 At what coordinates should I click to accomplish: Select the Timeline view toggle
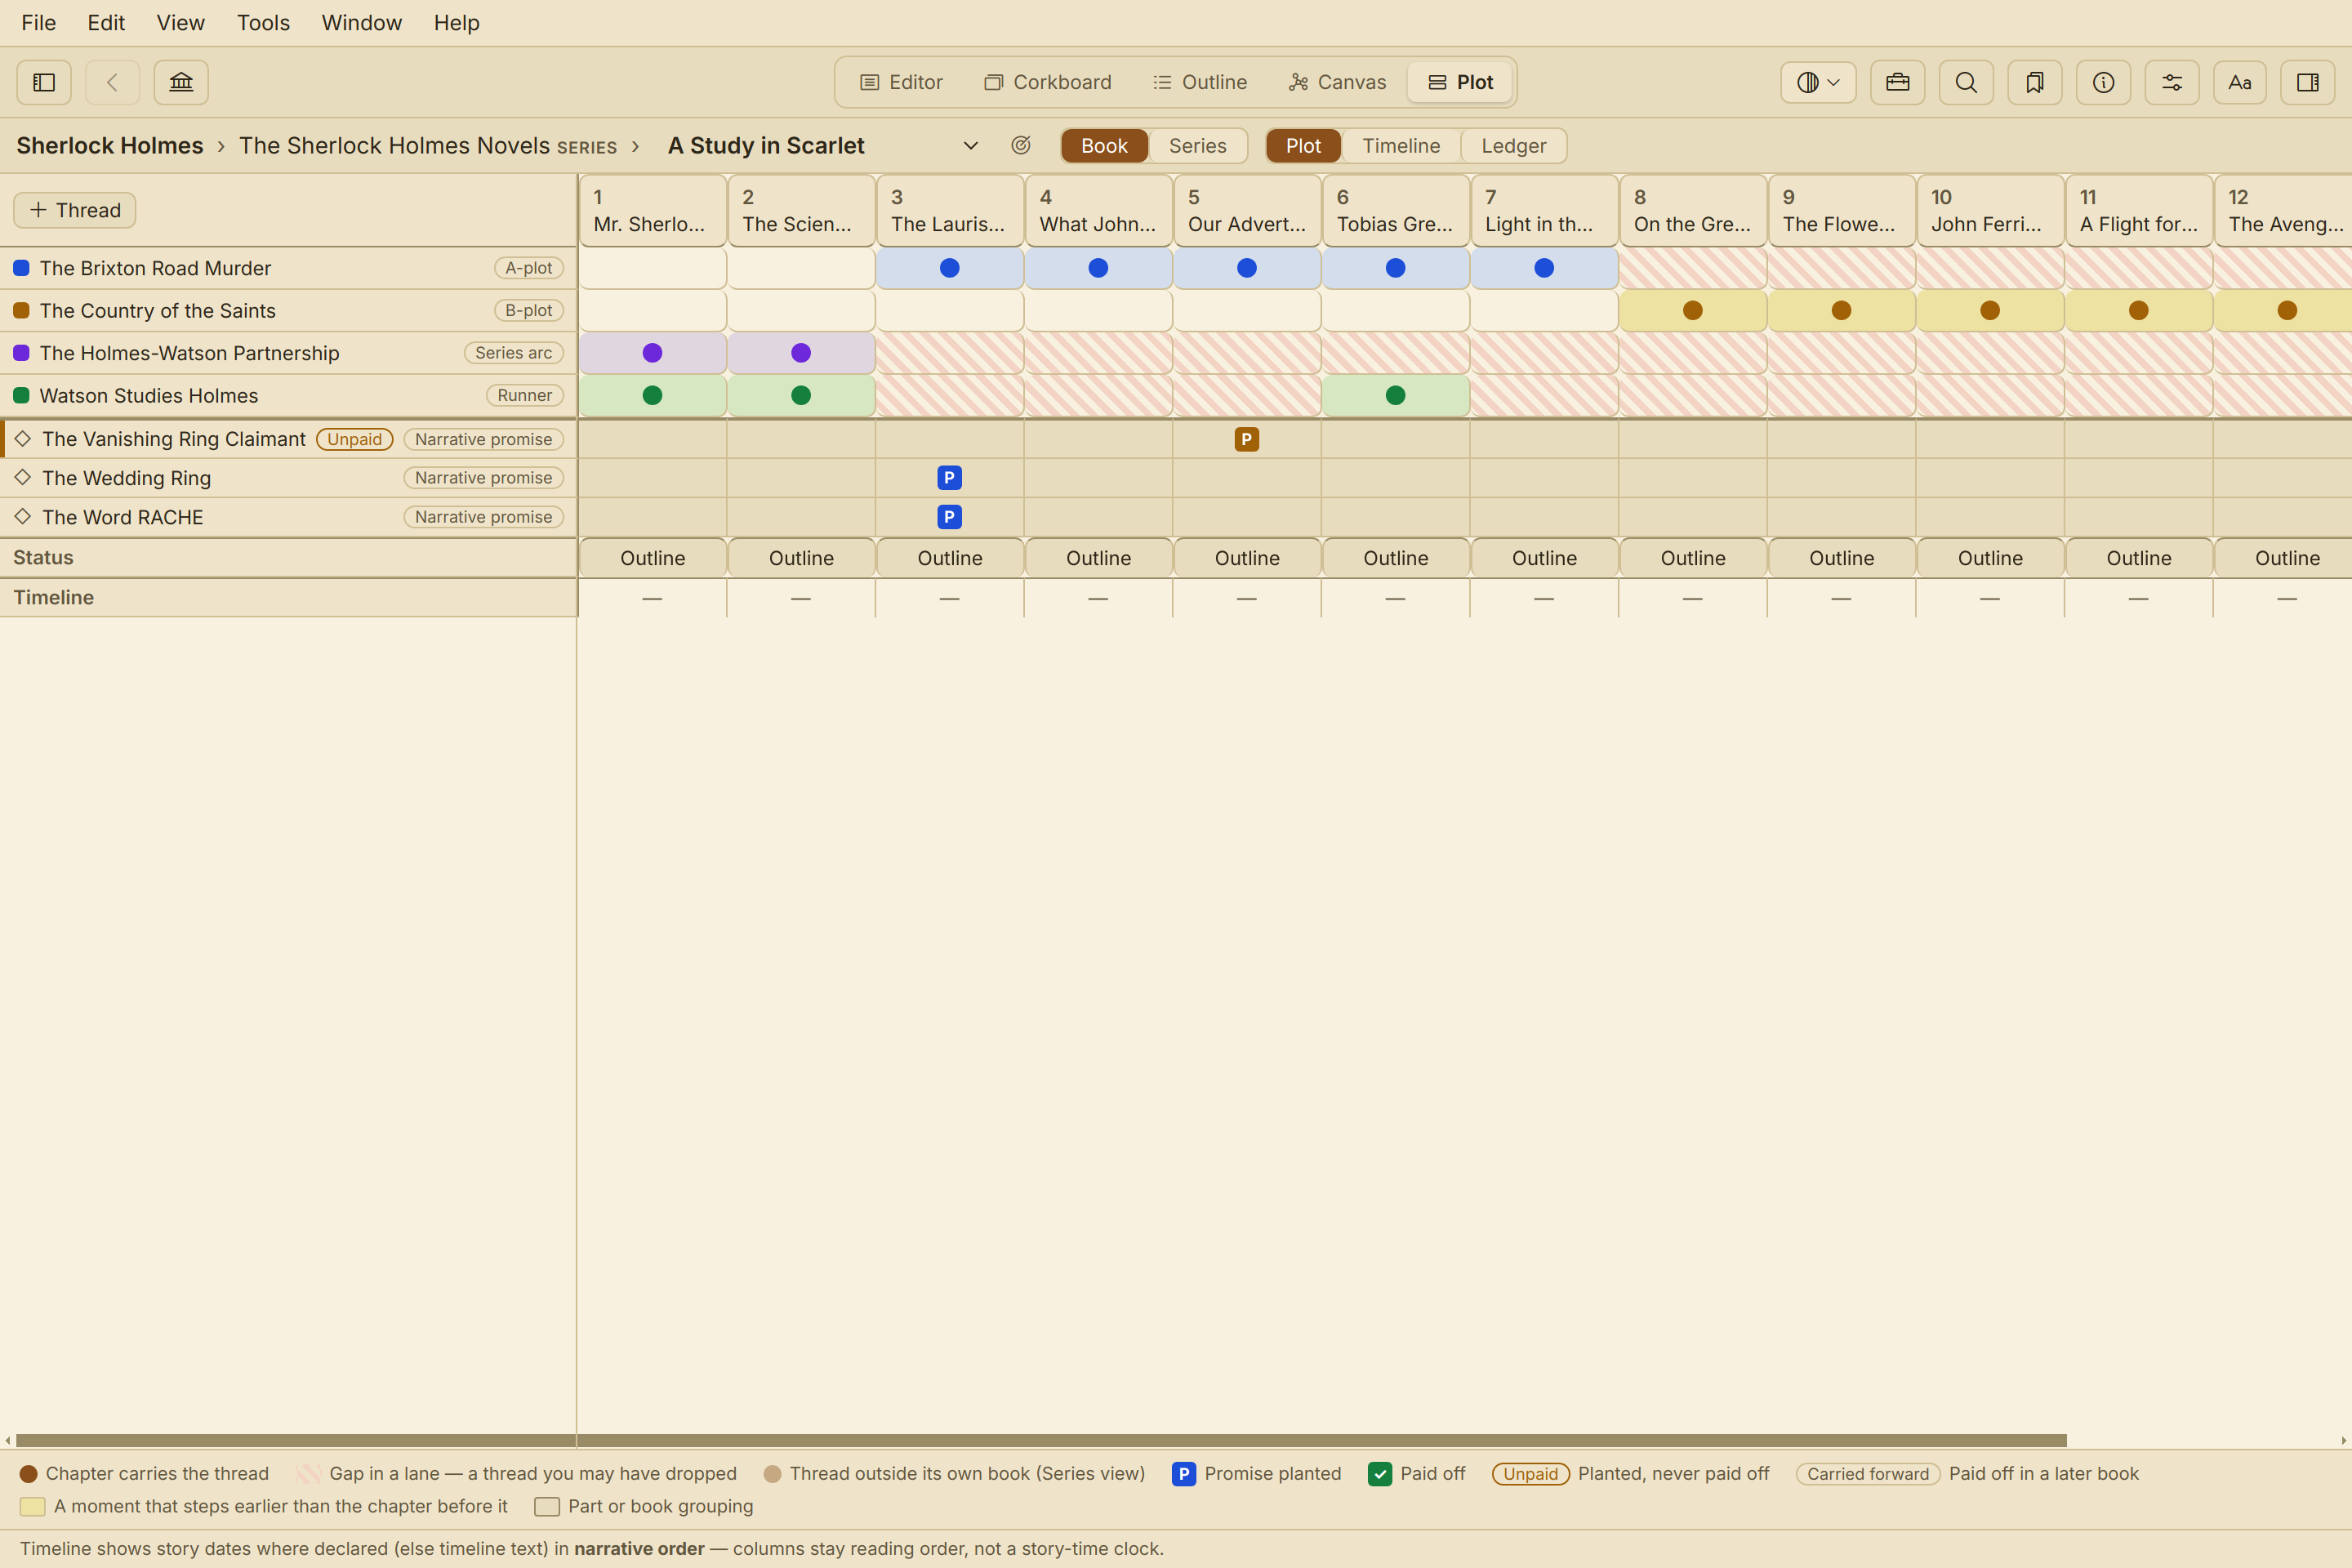[x=1401, y=146]
